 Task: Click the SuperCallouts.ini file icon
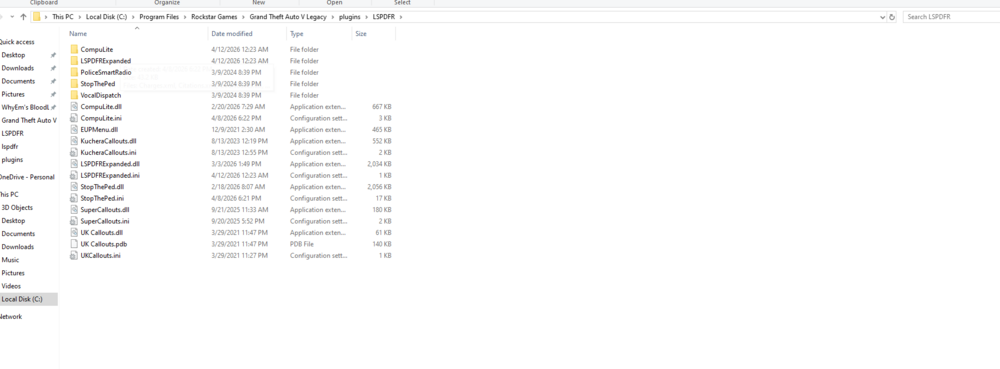74,221
